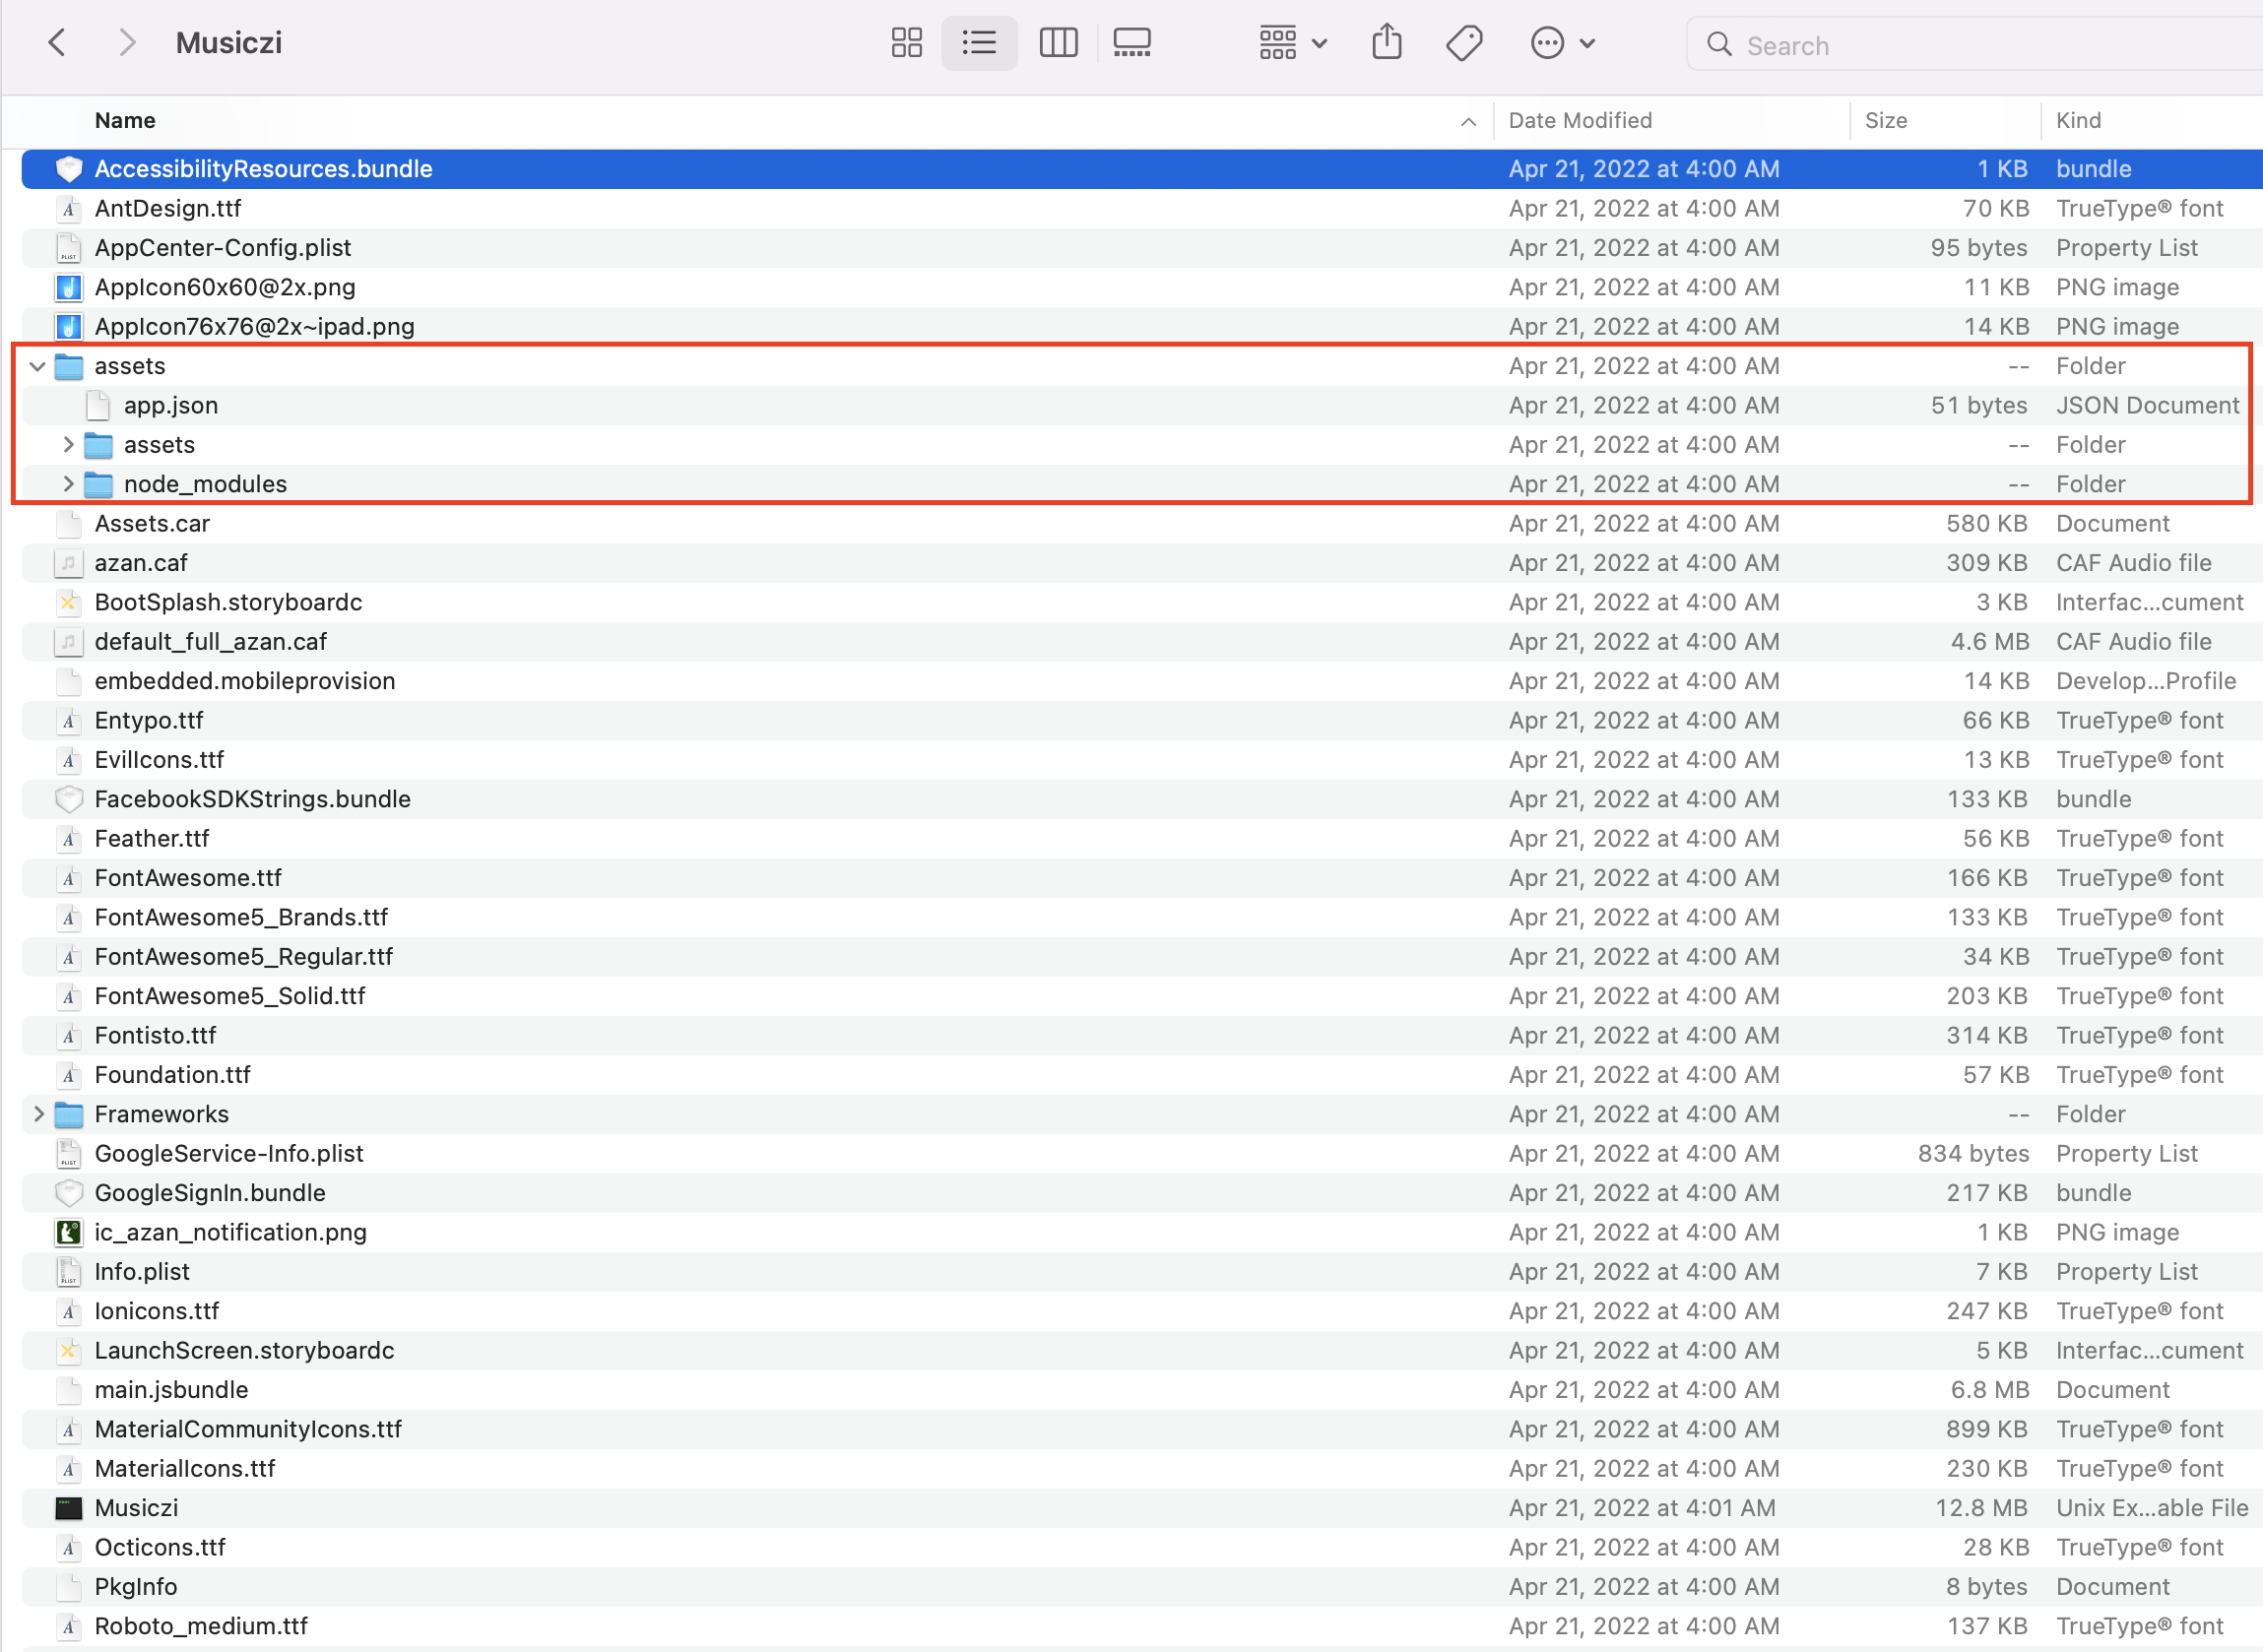Click the Share icon in the toolbar
This screenshot has width=2263, height=1652.
(x=1386, y=43)
